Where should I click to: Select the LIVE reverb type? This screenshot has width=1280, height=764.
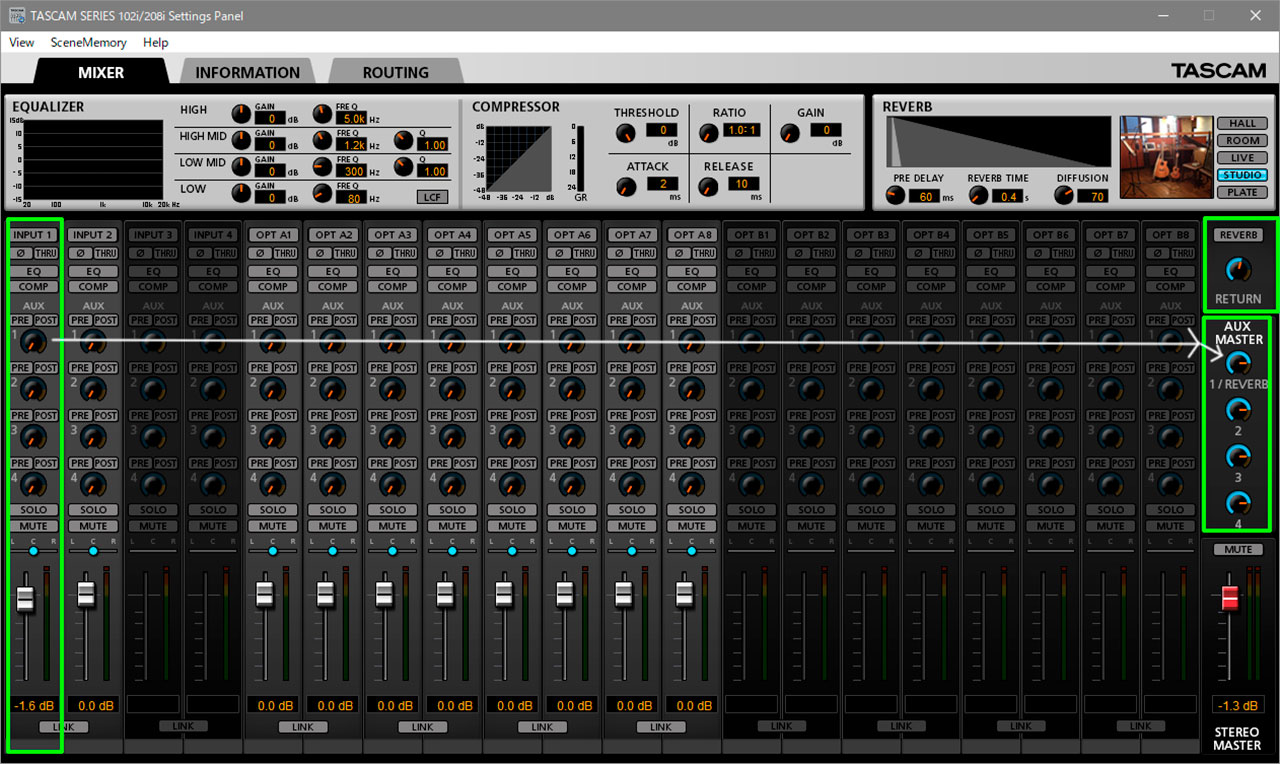[1242, 158]
